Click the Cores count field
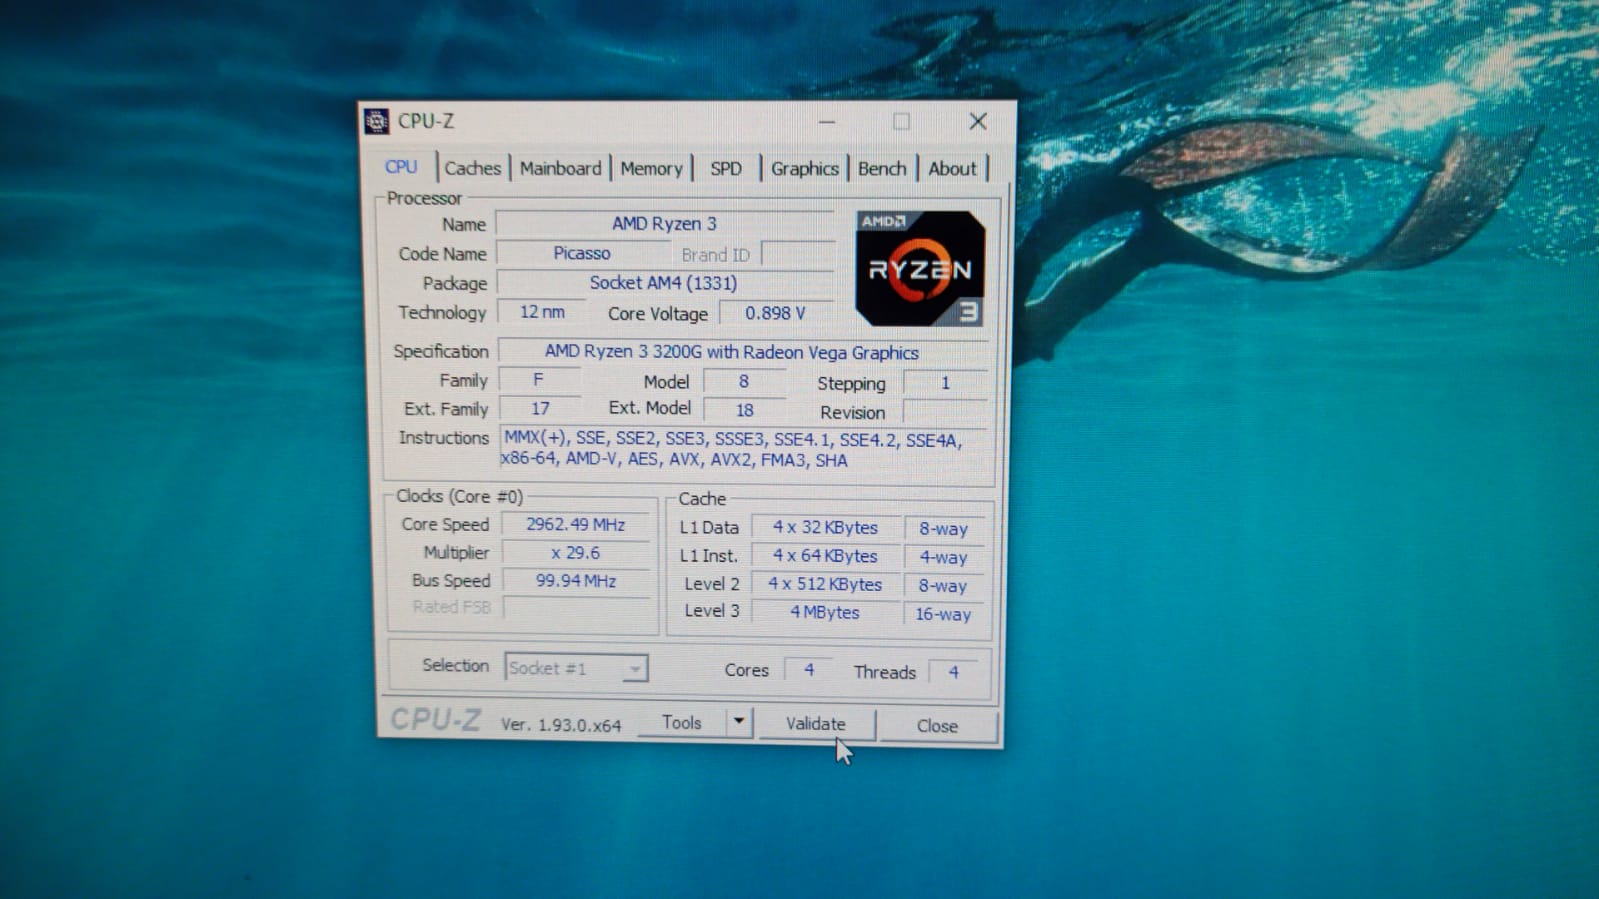Viewport: 1599px width, 899px height. pos(809,669)
